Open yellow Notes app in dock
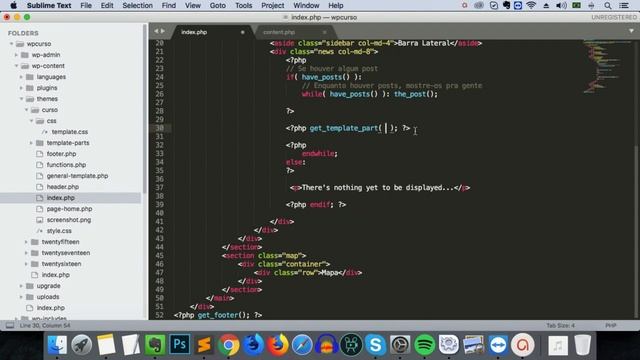The image size is (640, 360). (x=106, y=344)
